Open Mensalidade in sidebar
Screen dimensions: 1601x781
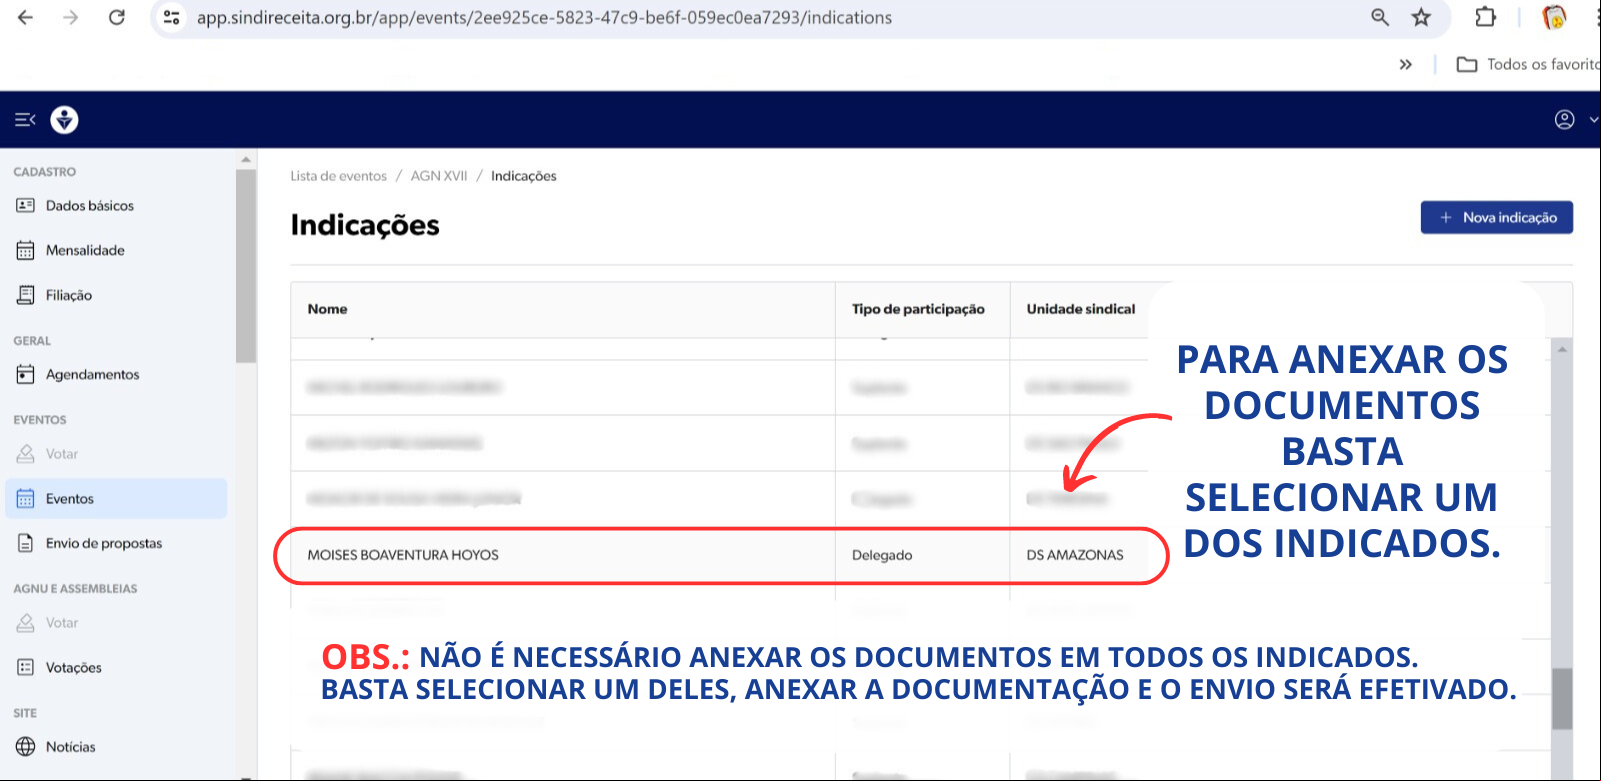(x=116, y=250)
